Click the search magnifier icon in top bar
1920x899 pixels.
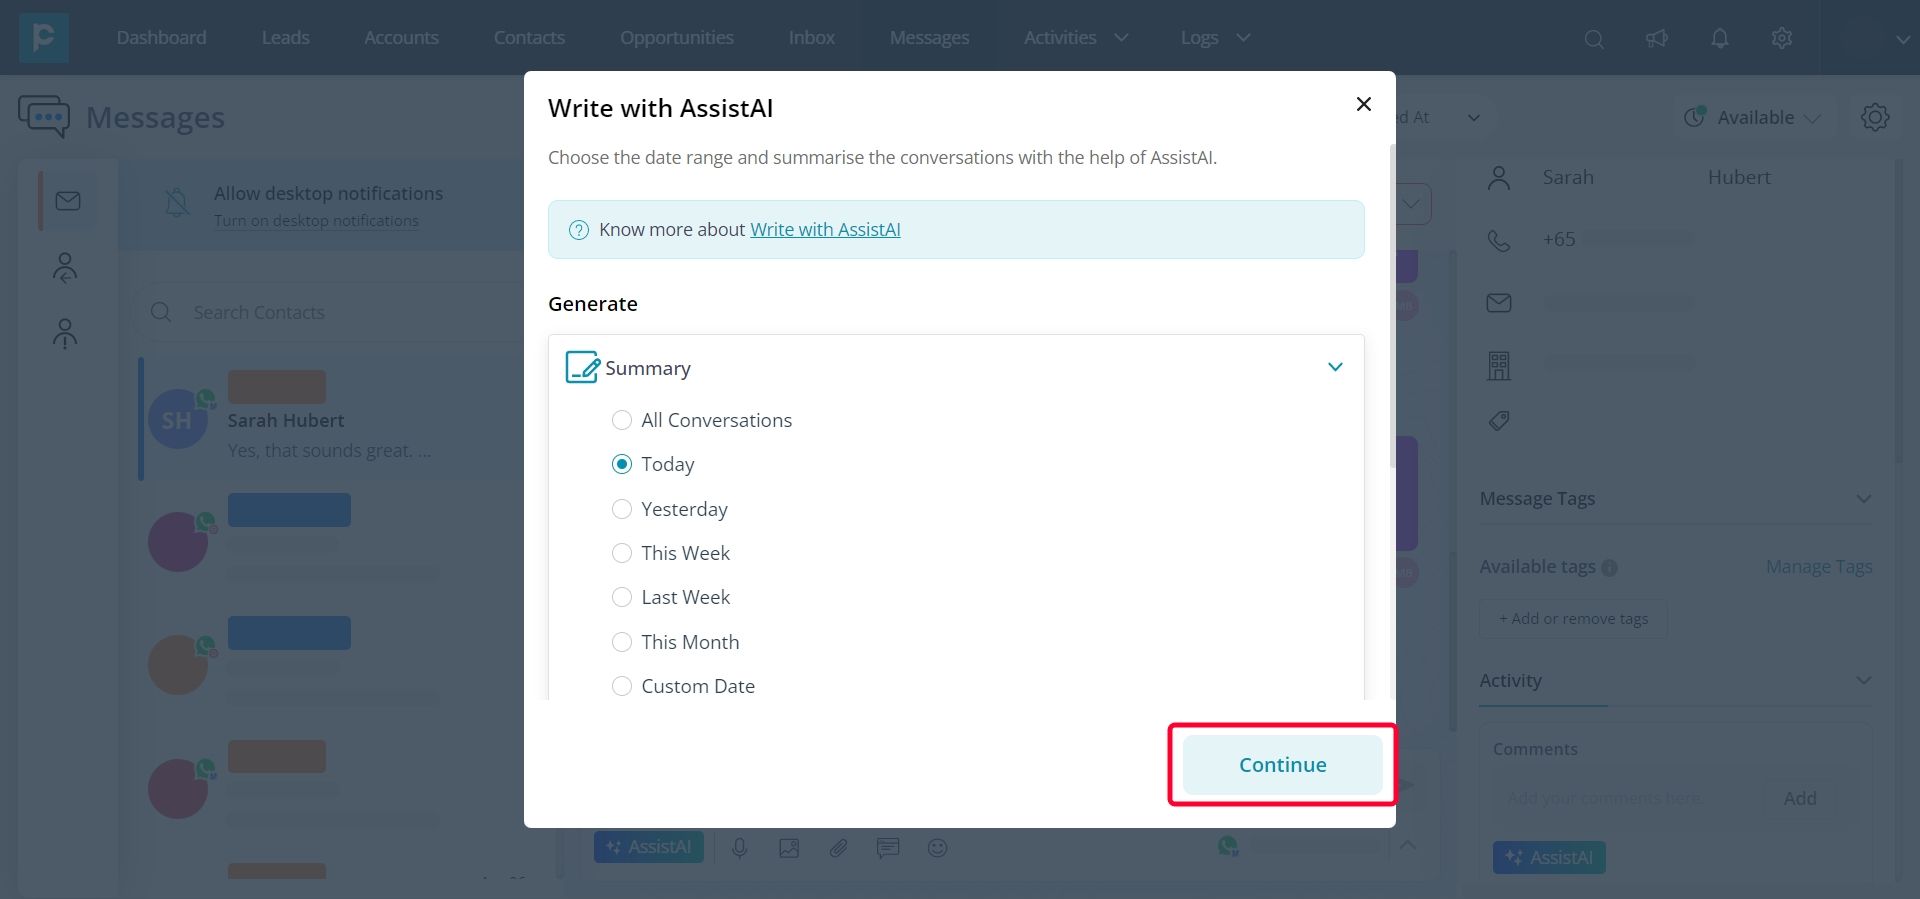pyautogui.click(x=1594, y=39)
